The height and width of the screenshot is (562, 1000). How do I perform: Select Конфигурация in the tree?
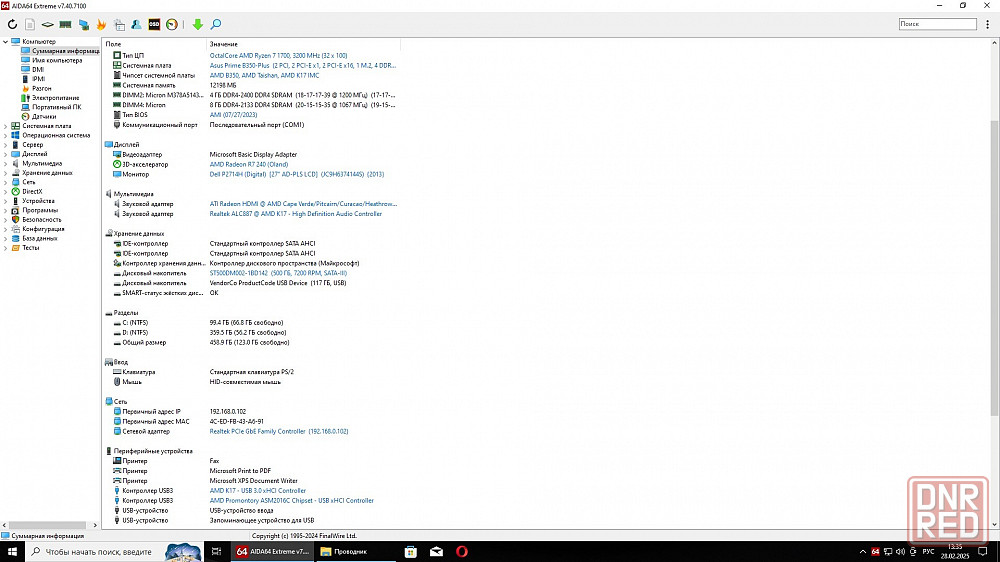coord(43,229)
